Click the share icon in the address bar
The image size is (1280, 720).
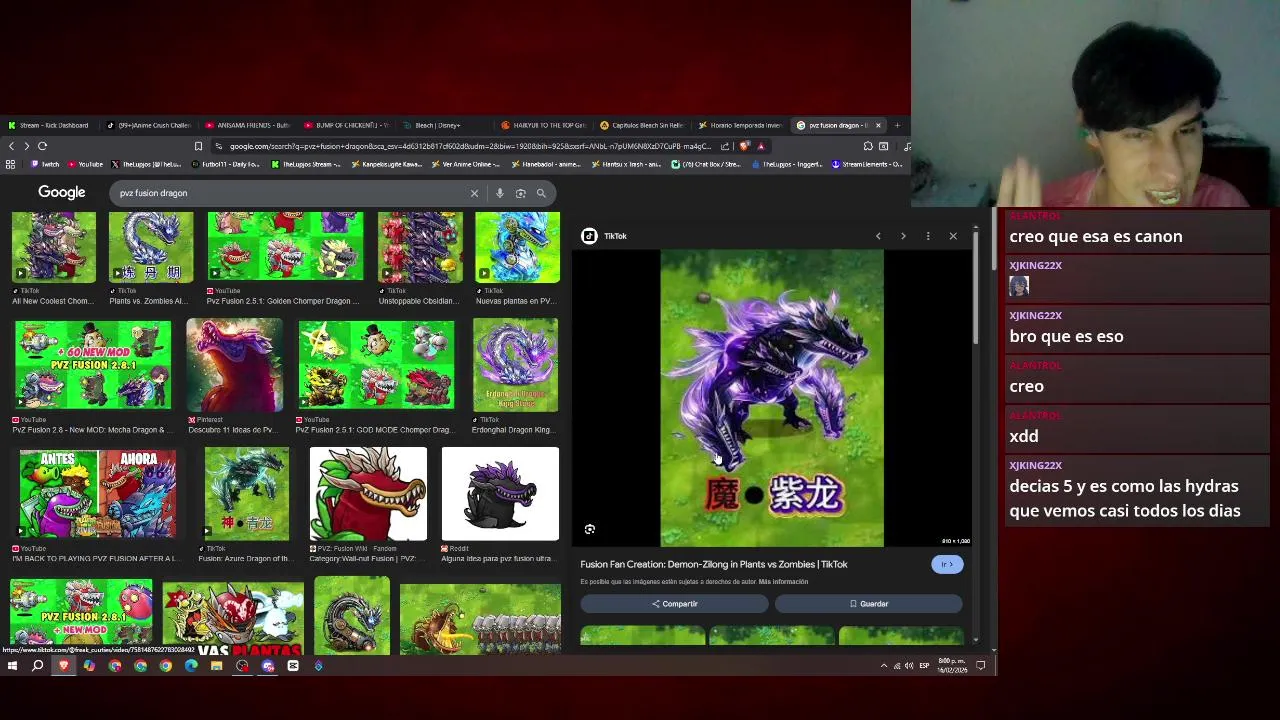tap(725, 146)
